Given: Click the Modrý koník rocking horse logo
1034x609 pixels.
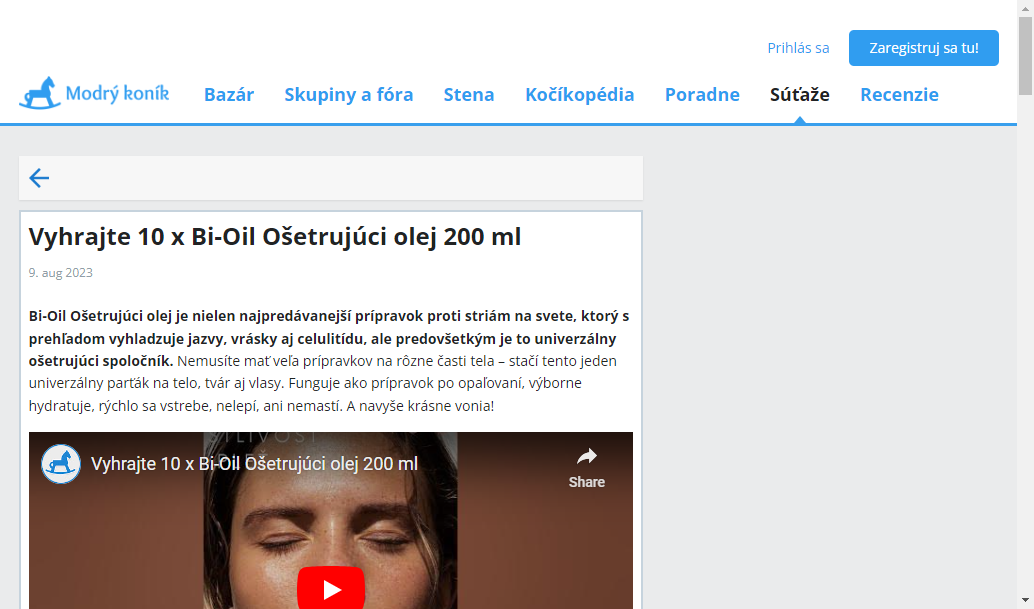Looking at the screenshot, I should (40, 93).
